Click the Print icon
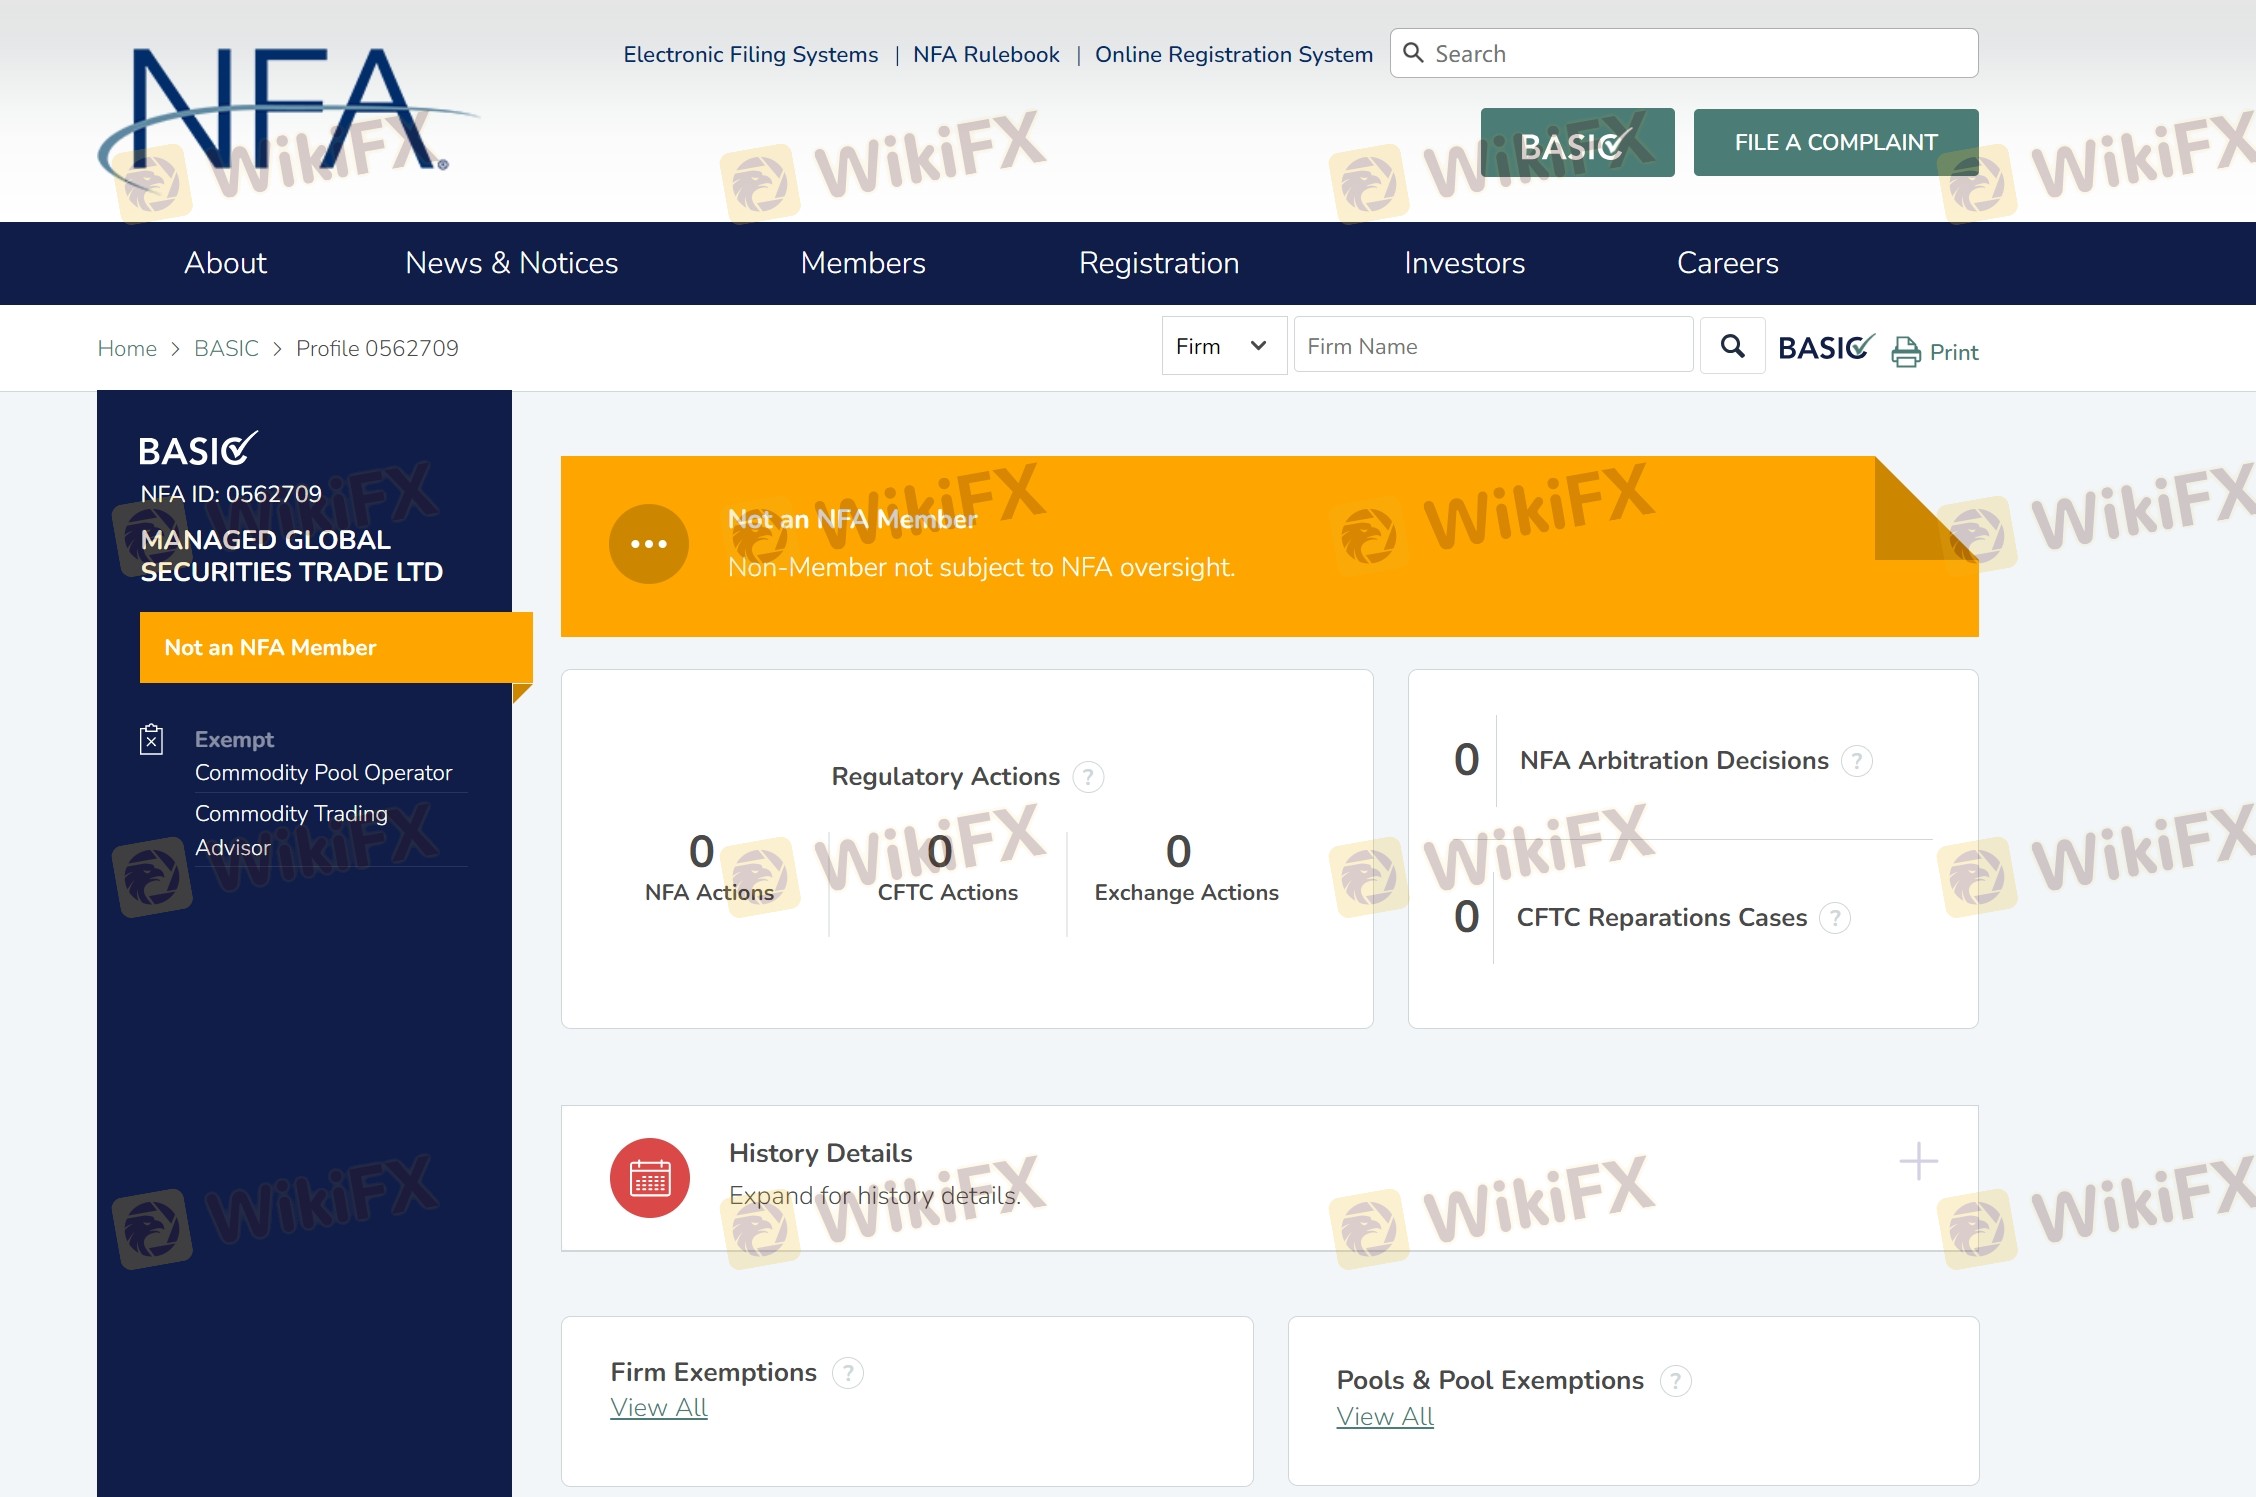 click(1906, 352)
